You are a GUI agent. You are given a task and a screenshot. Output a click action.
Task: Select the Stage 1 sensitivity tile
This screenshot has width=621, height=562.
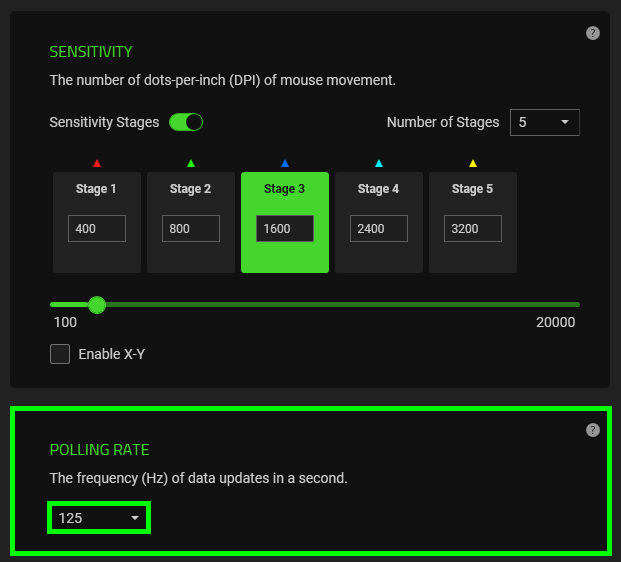[x=97, y=190]
